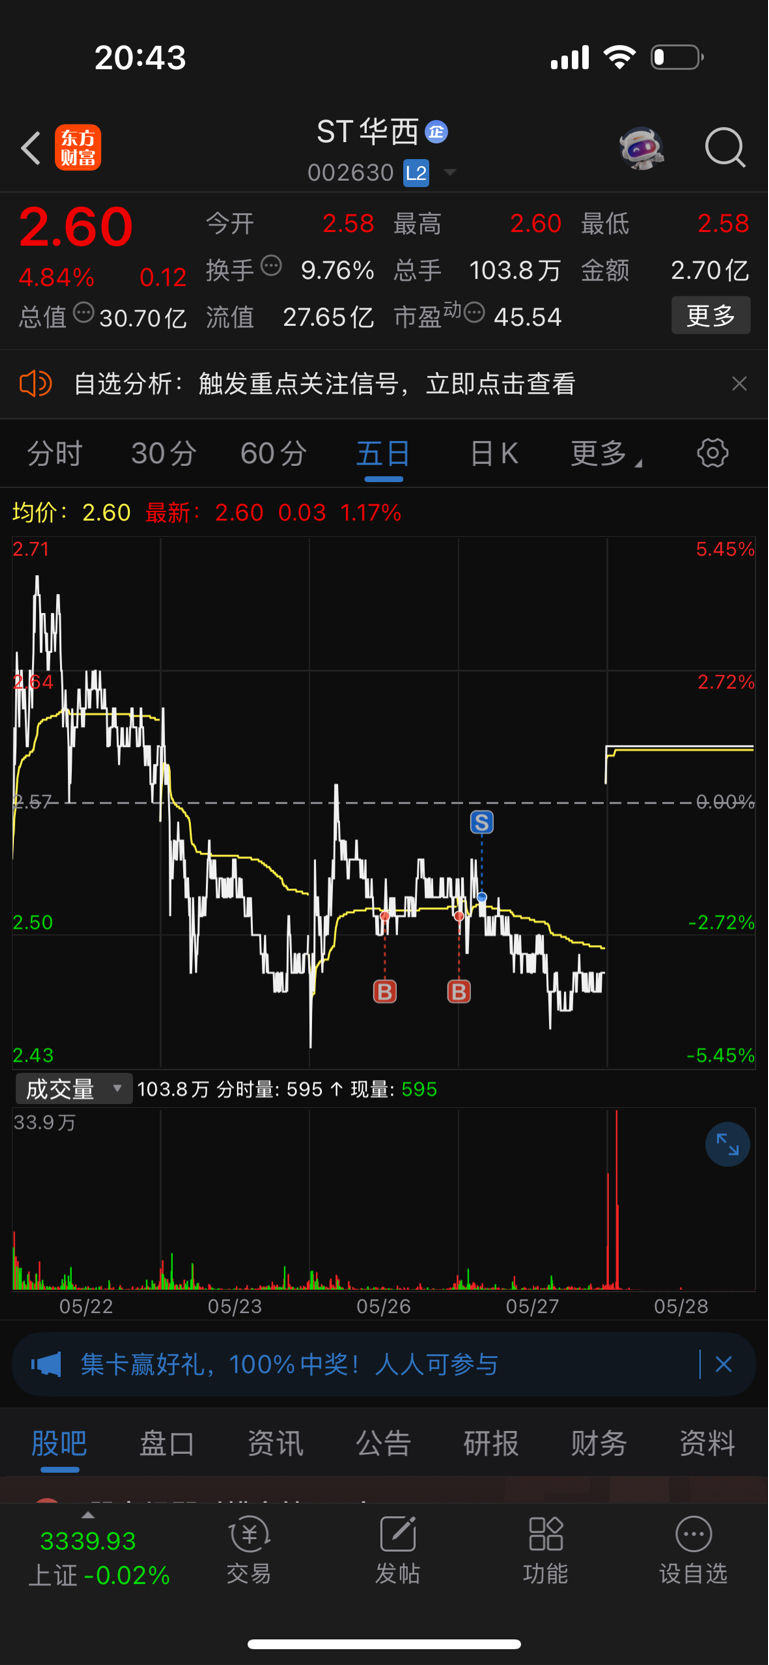
Task: Switch to 公告 tab
Action: (383, 1443)
